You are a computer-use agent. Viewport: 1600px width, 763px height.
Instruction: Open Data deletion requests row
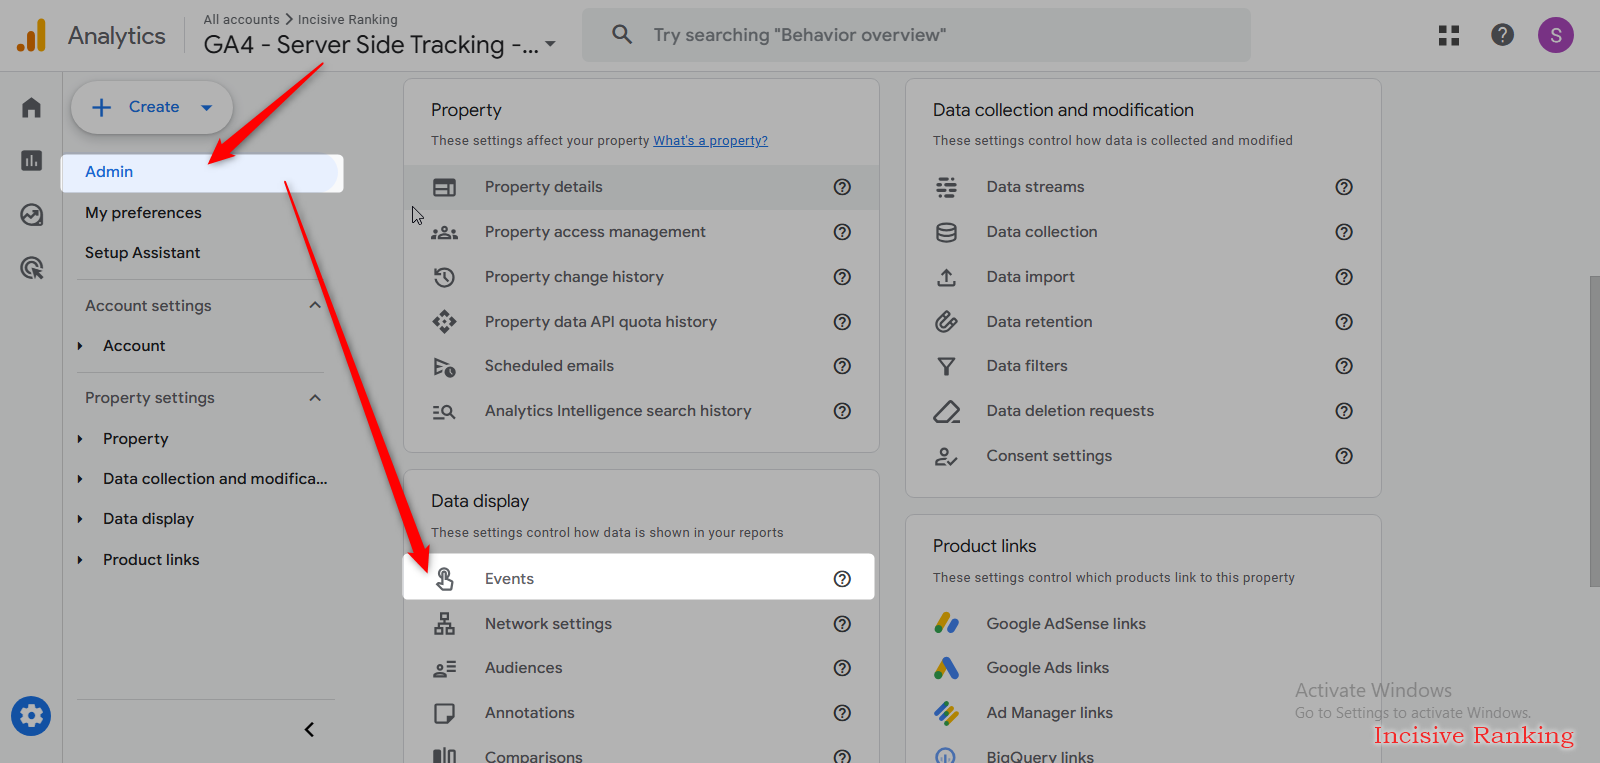coord(1143,411)
